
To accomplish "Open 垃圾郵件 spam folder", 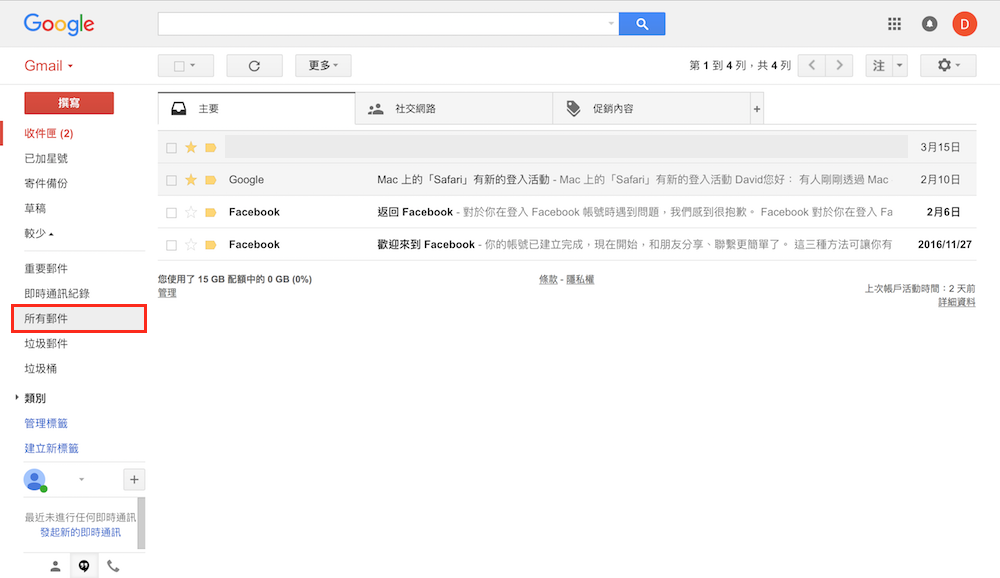I will 46,343.
